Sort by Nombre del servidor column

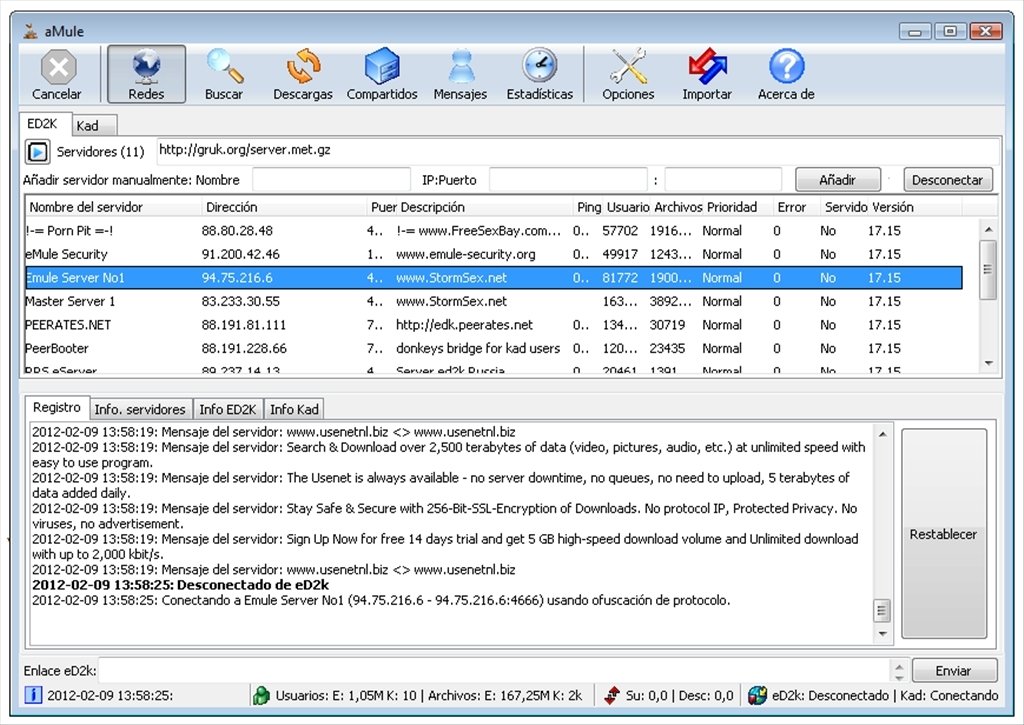click(114, 207)
